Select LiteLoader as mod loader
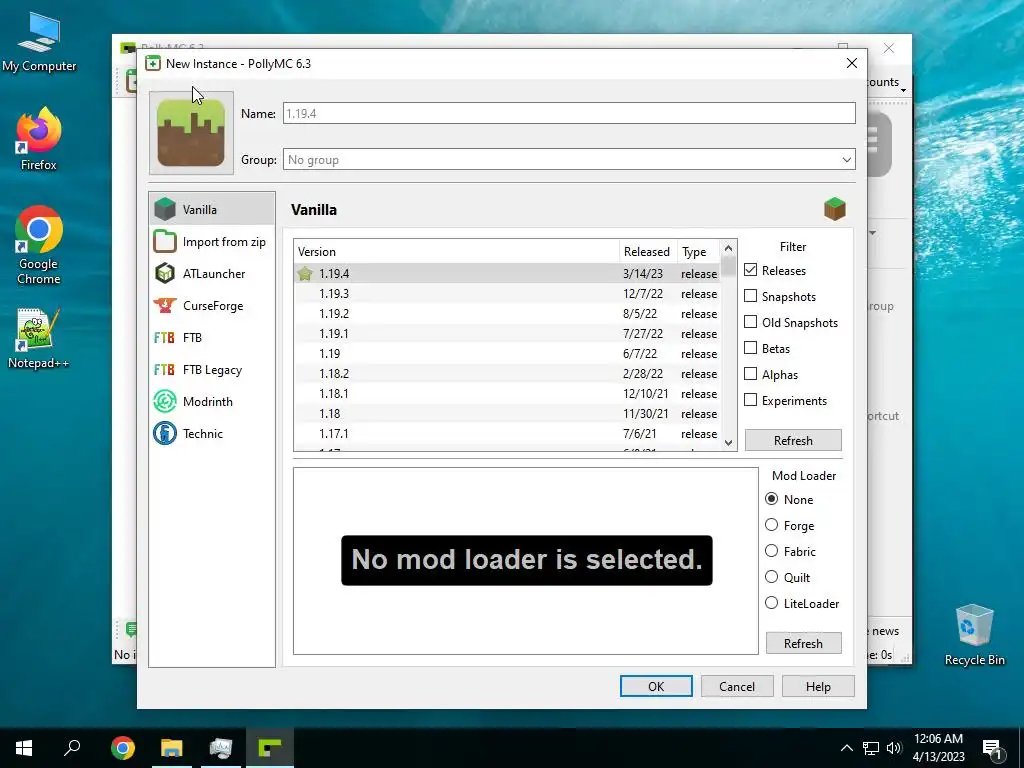 tap(772, 603)
